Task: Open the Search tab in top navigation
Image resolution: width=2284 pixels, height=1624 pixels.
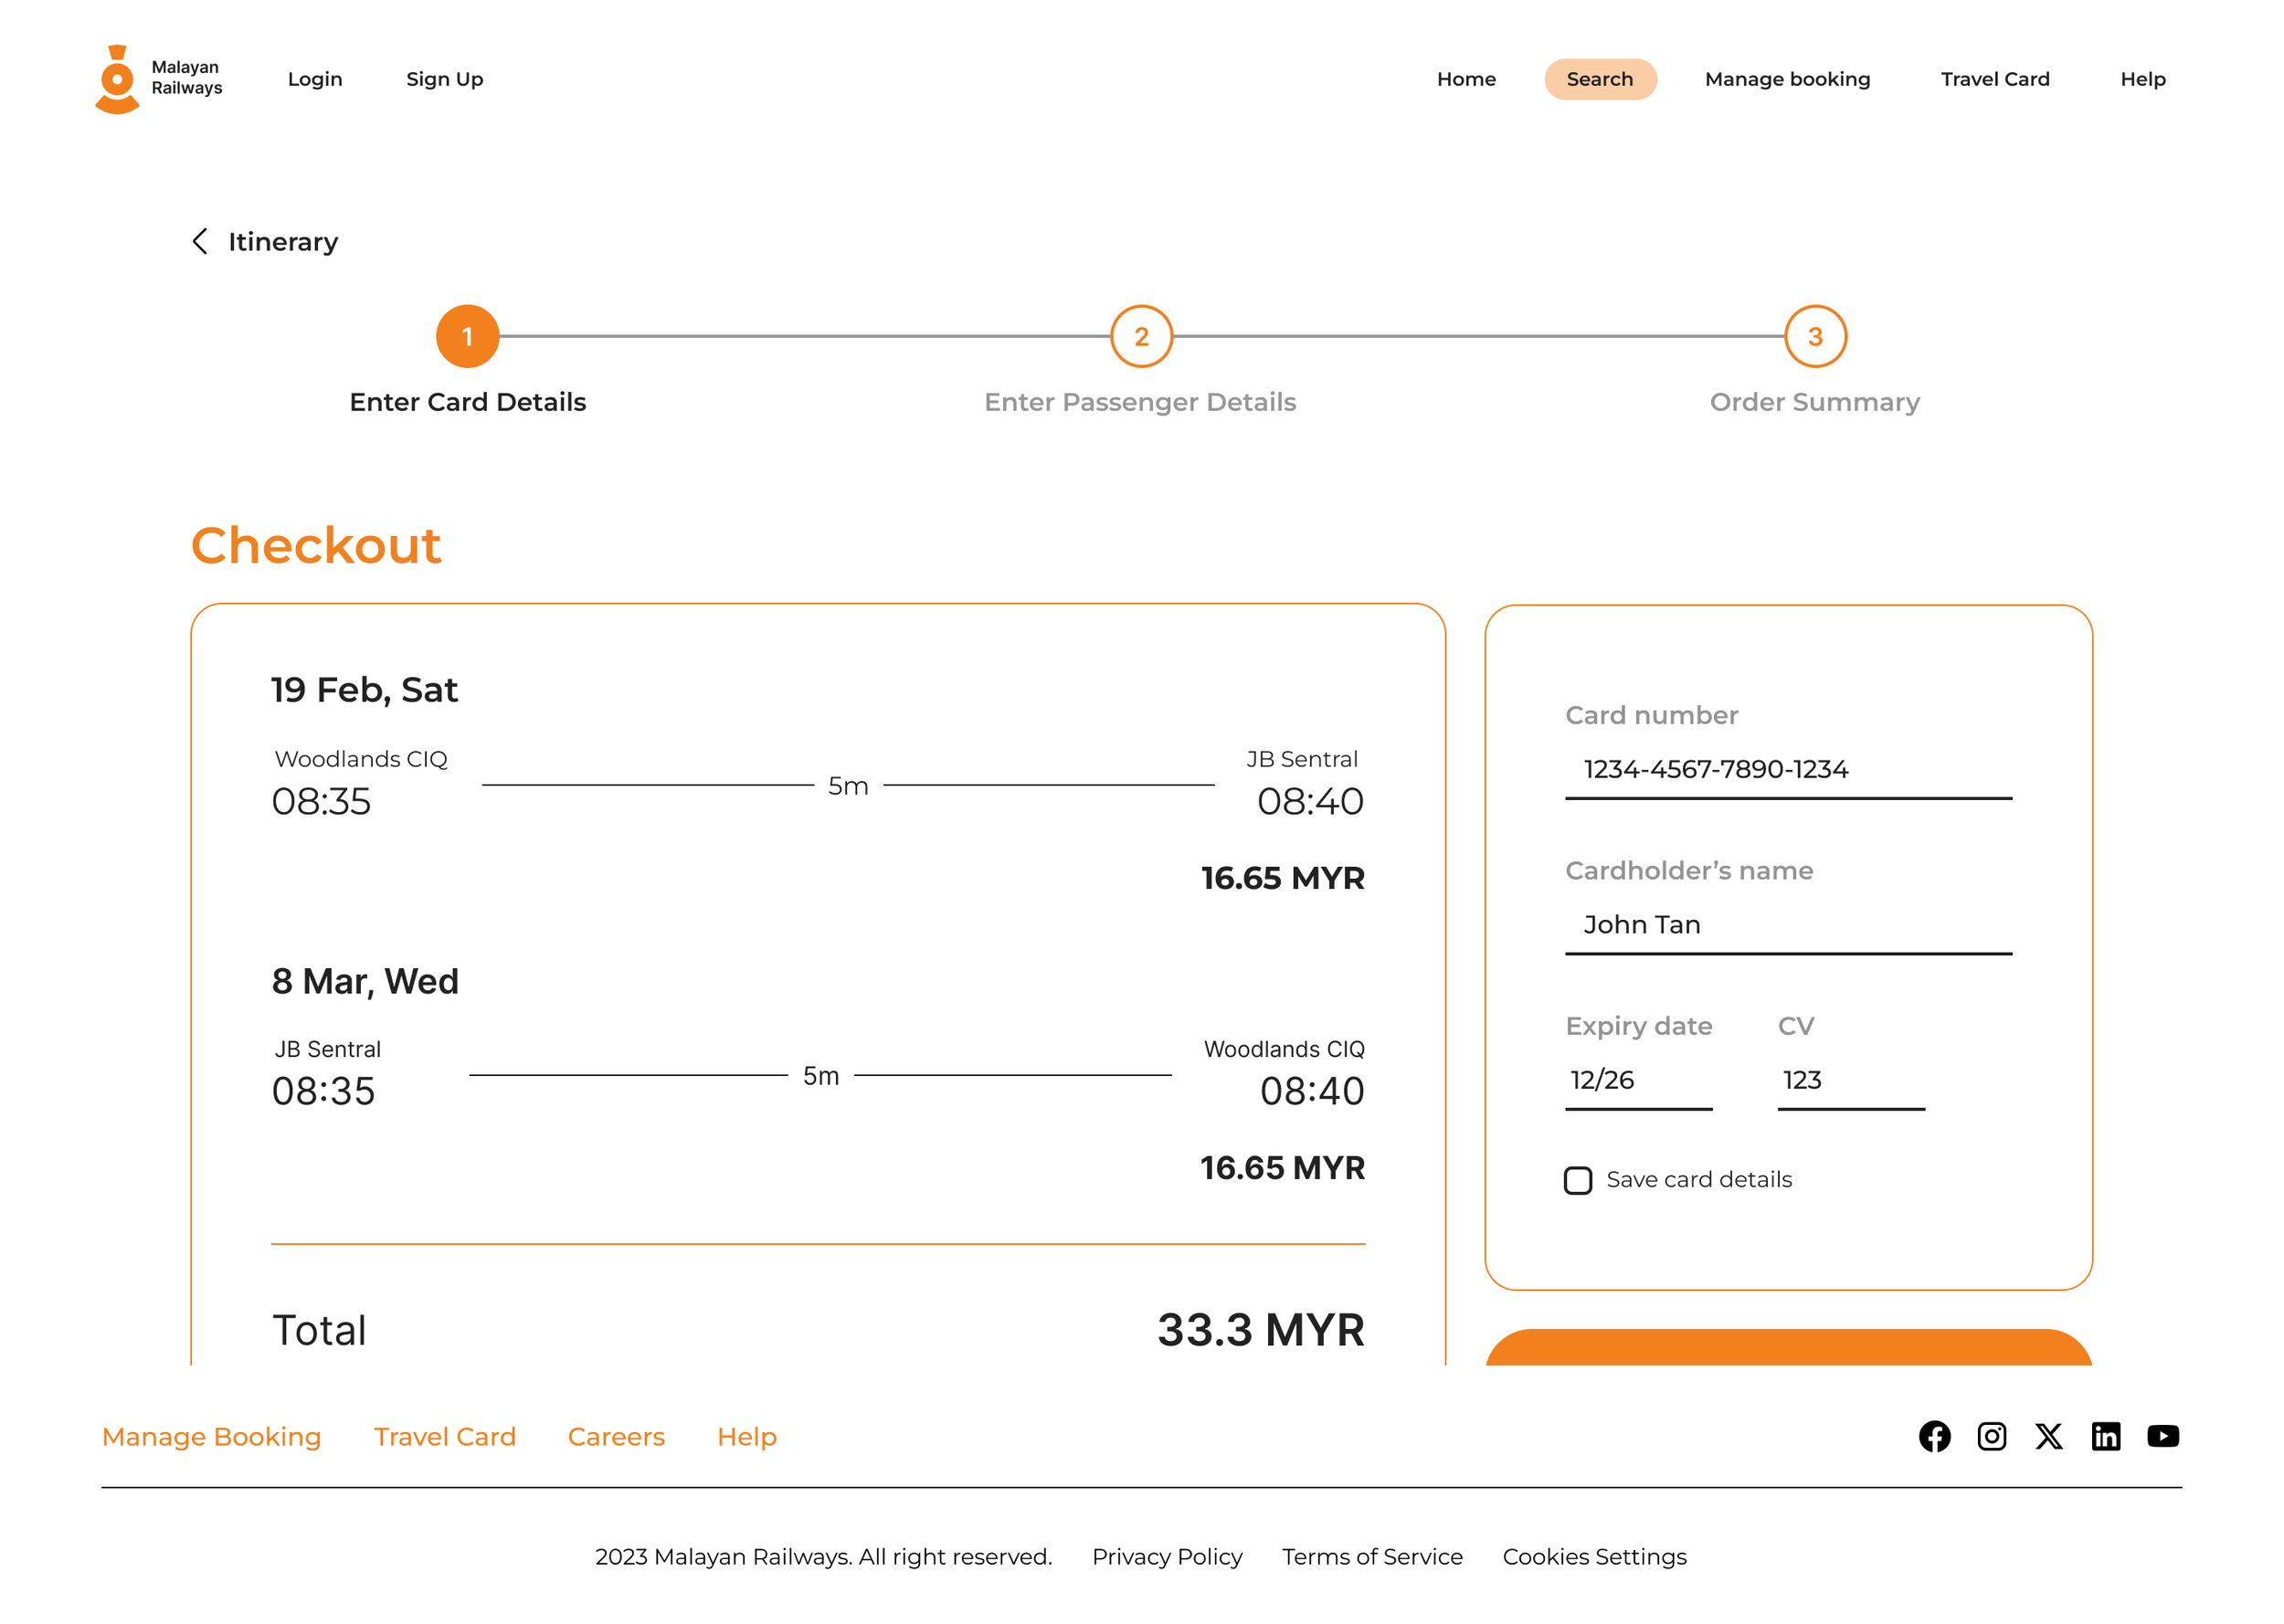Action: coord(1599,79)
